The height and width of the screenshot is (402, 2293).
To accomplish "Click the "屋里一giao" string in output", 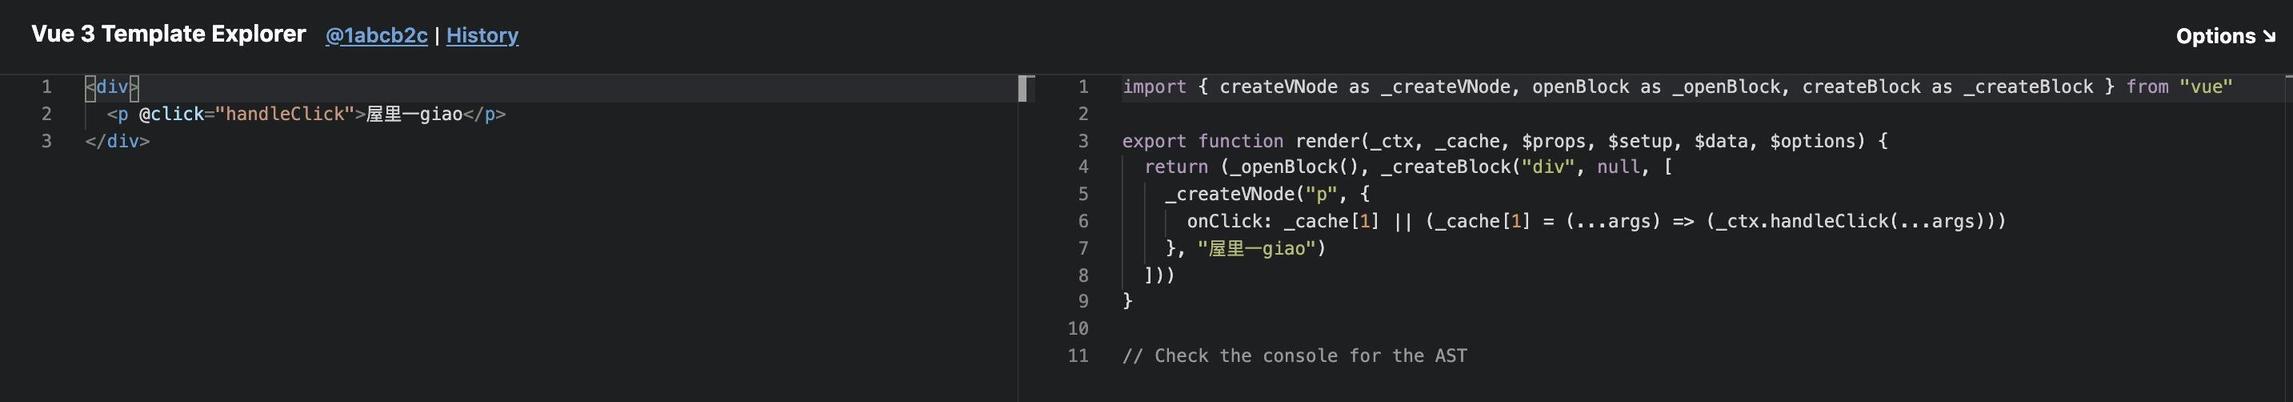I will pyautogui.click(x=1256, y=248).
